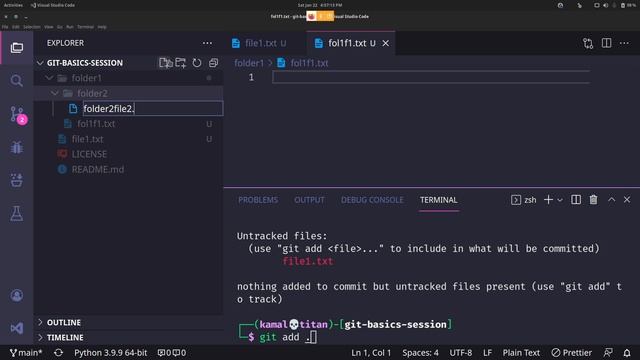Open fol1f1.txt in the explorer tree
The width and height of the screenshot is (640, 360).
click(x=96, y=124)
